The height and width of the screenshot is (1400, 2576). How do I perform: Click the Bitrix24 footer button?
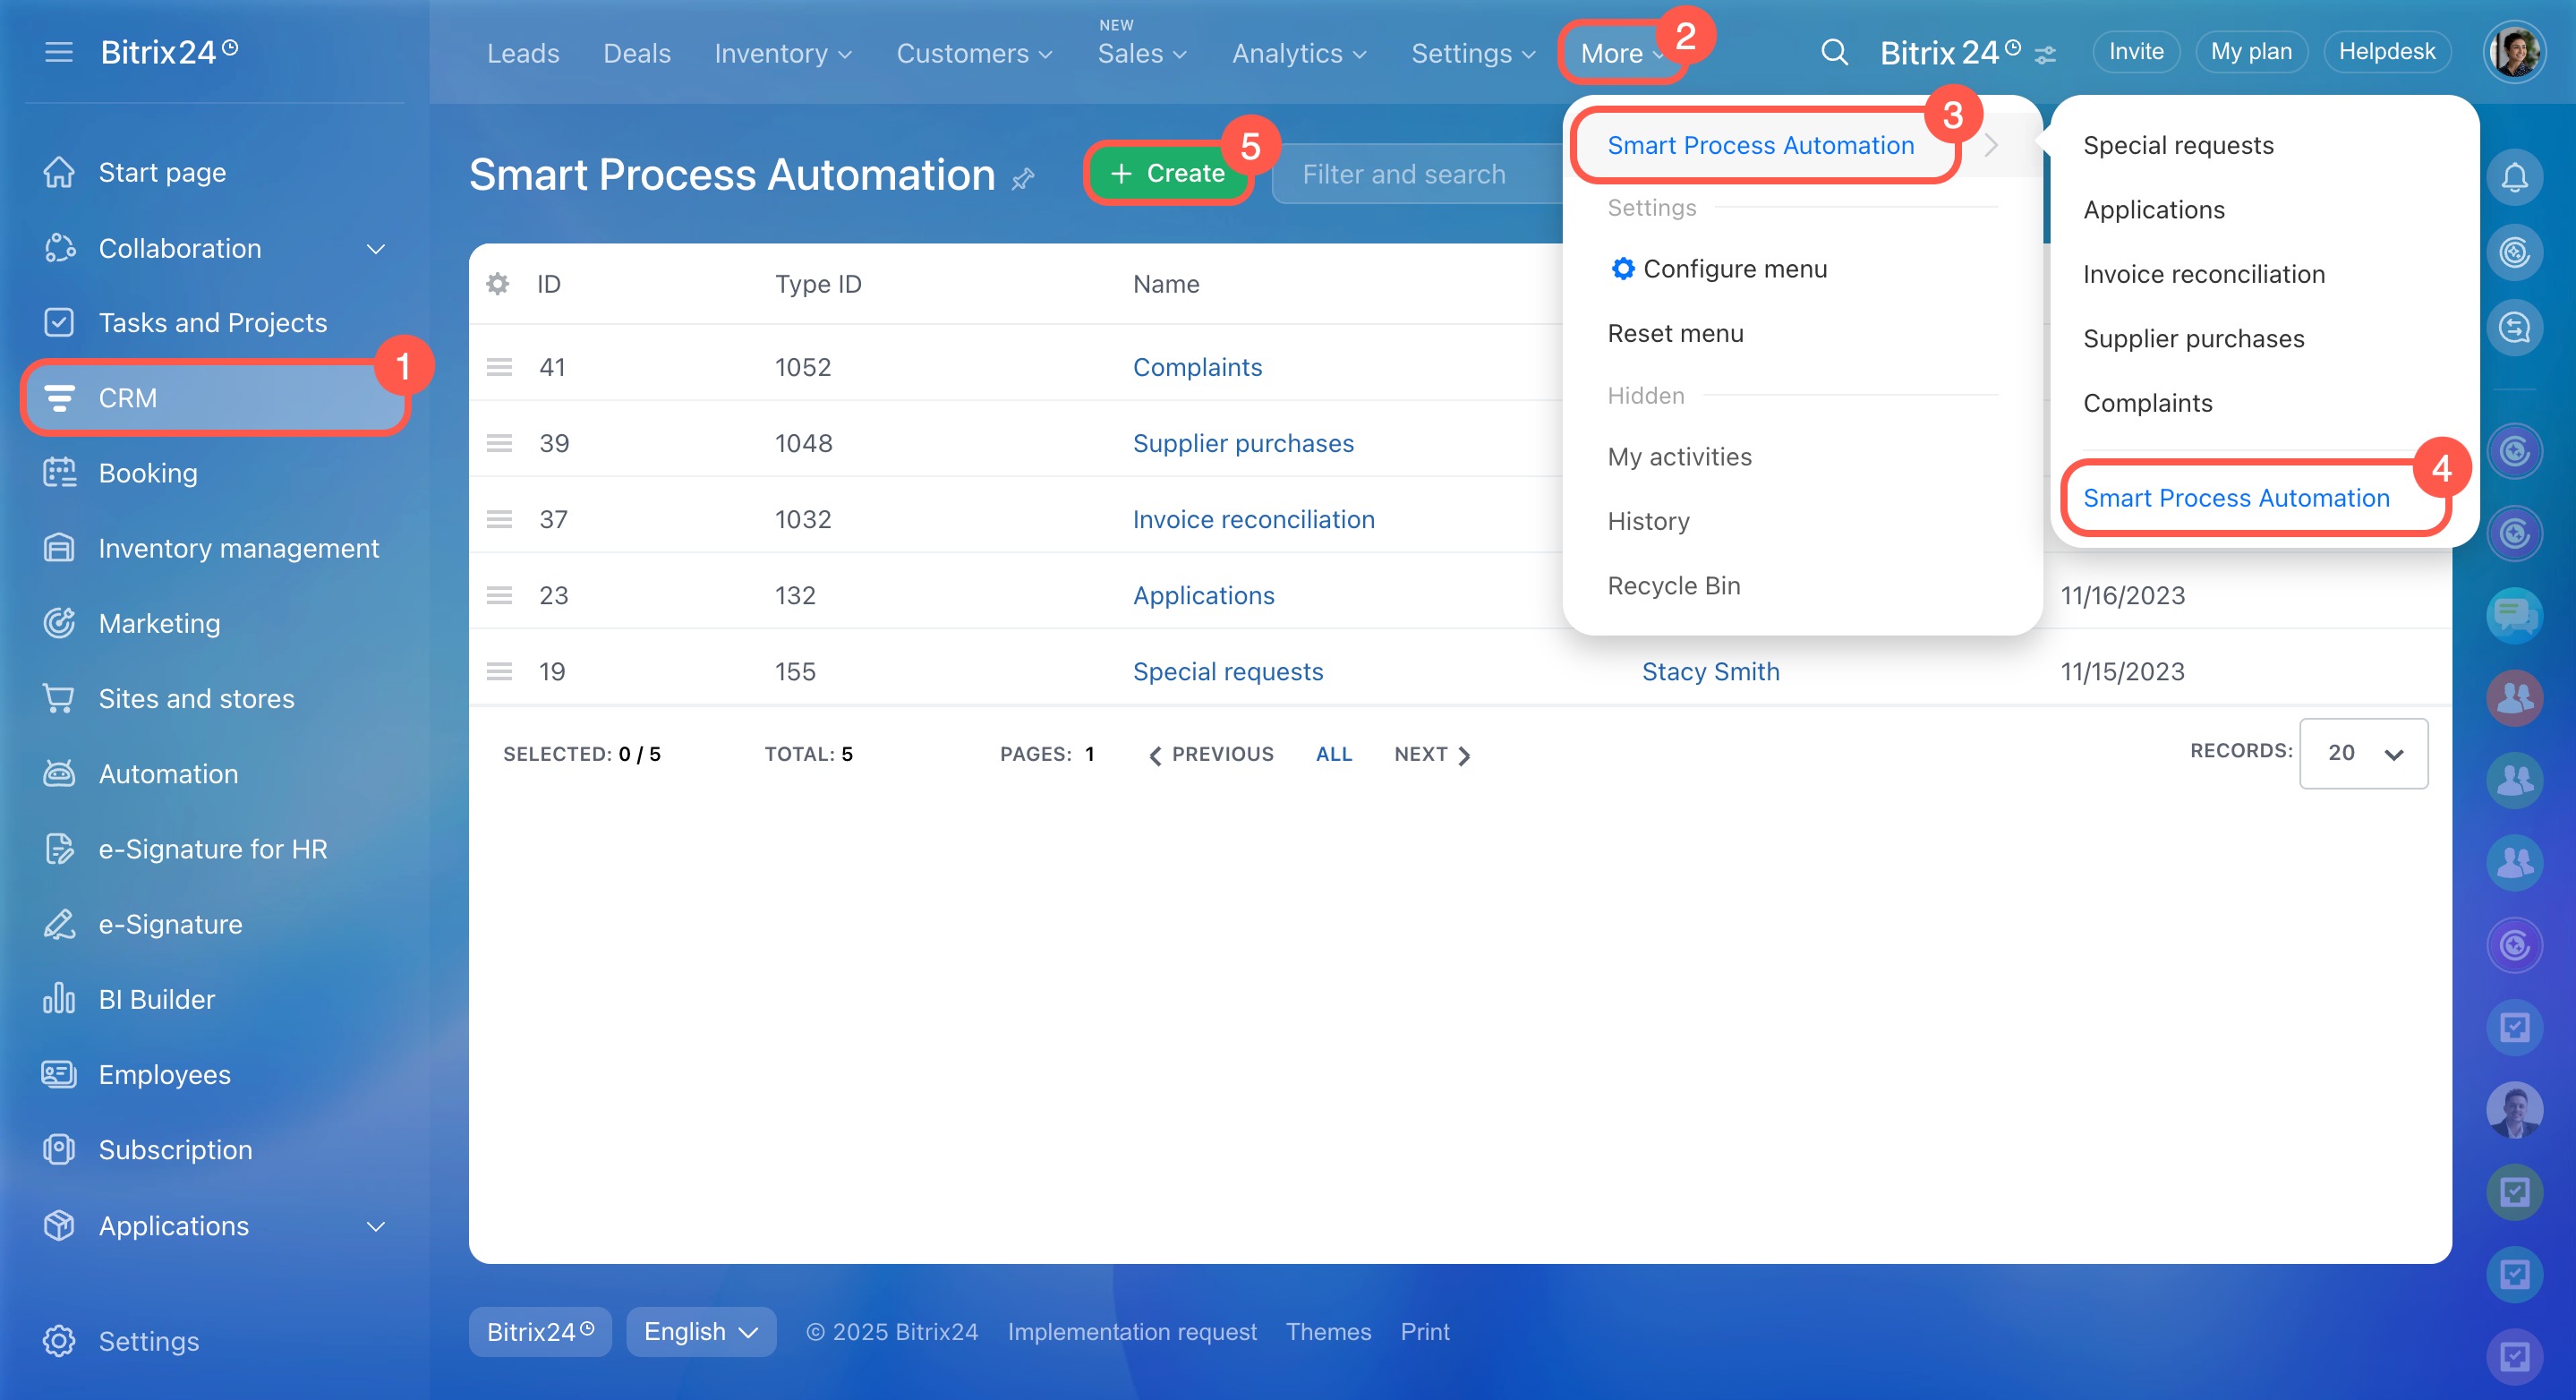point(540,1331)
